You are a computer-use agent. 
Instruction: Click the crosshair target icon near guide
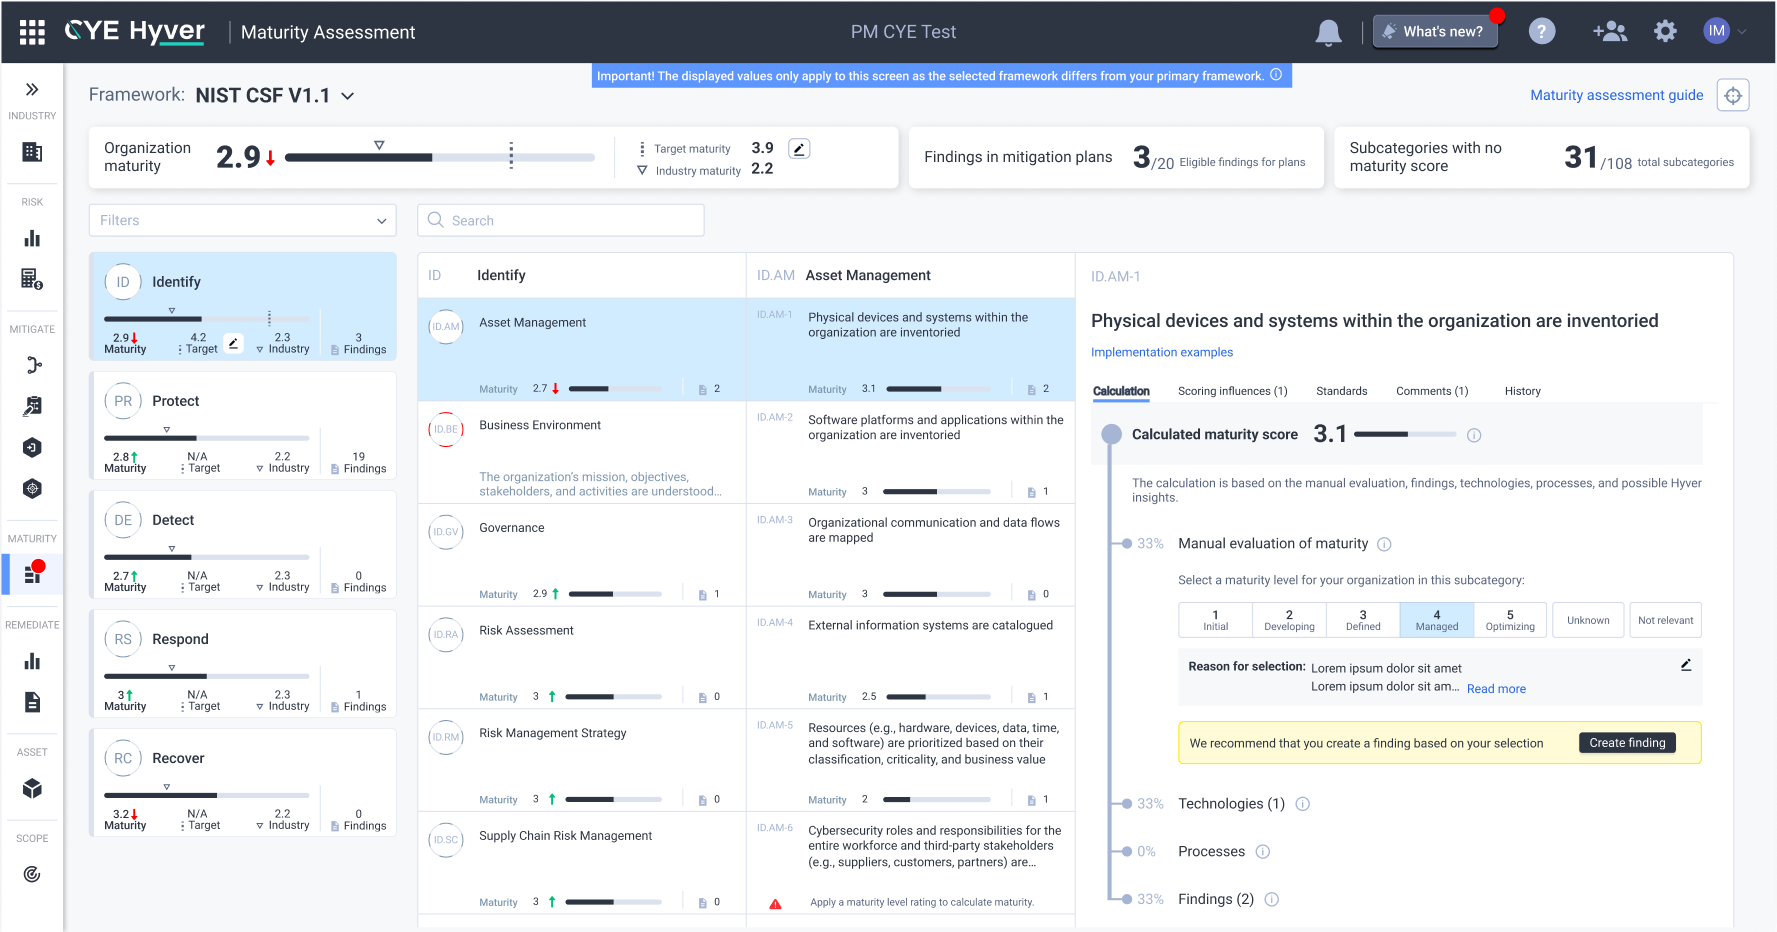pyautogui.click(x=1733, y=95)
